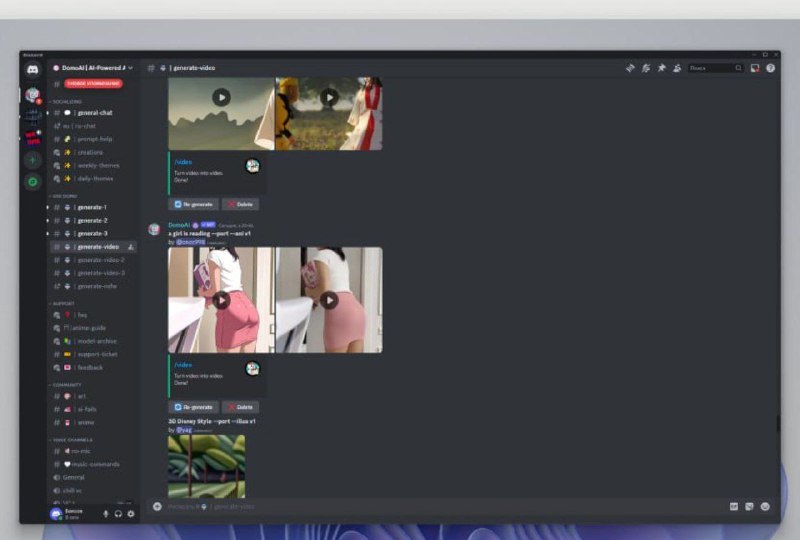Collapse the Support channel category
This screenshot has height=540, width=800.
coord(62,303)
